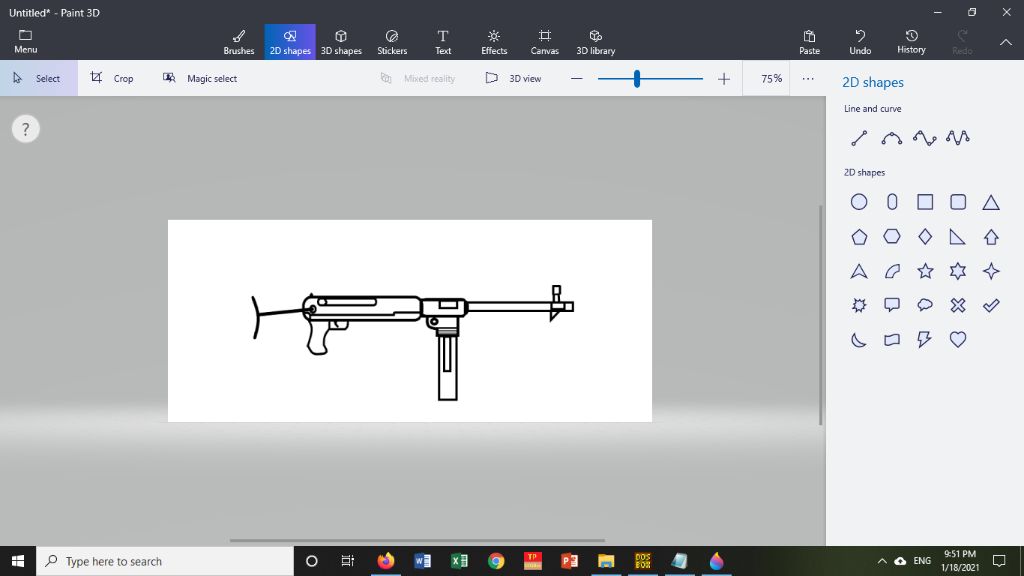Select the Rounded Square shape
The height and width of the screenshot is (576, 1024).
click(958, 202)
